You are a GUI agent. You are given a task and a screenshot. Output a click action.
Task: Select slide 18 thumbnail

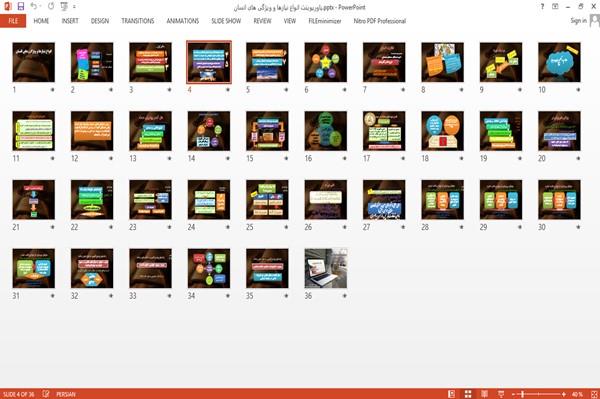click(442, 131)
